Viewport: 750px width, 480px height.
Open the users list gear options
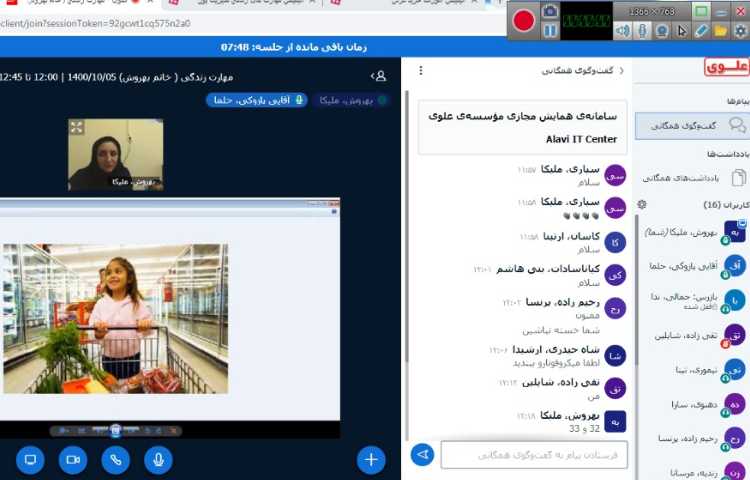click(x=642, y=205)
